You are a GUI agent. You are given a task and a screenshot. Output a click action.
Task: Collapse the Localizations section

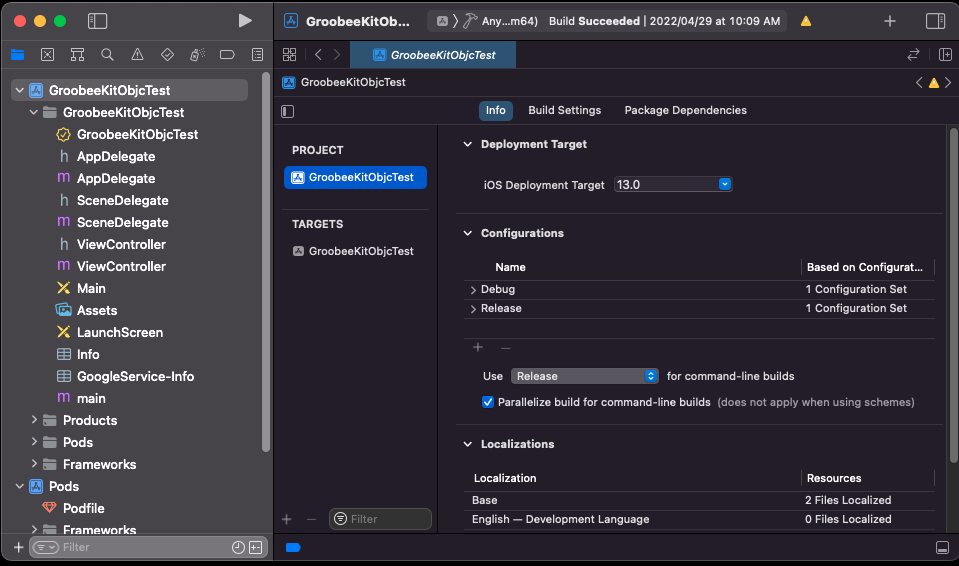coord(468,444)
